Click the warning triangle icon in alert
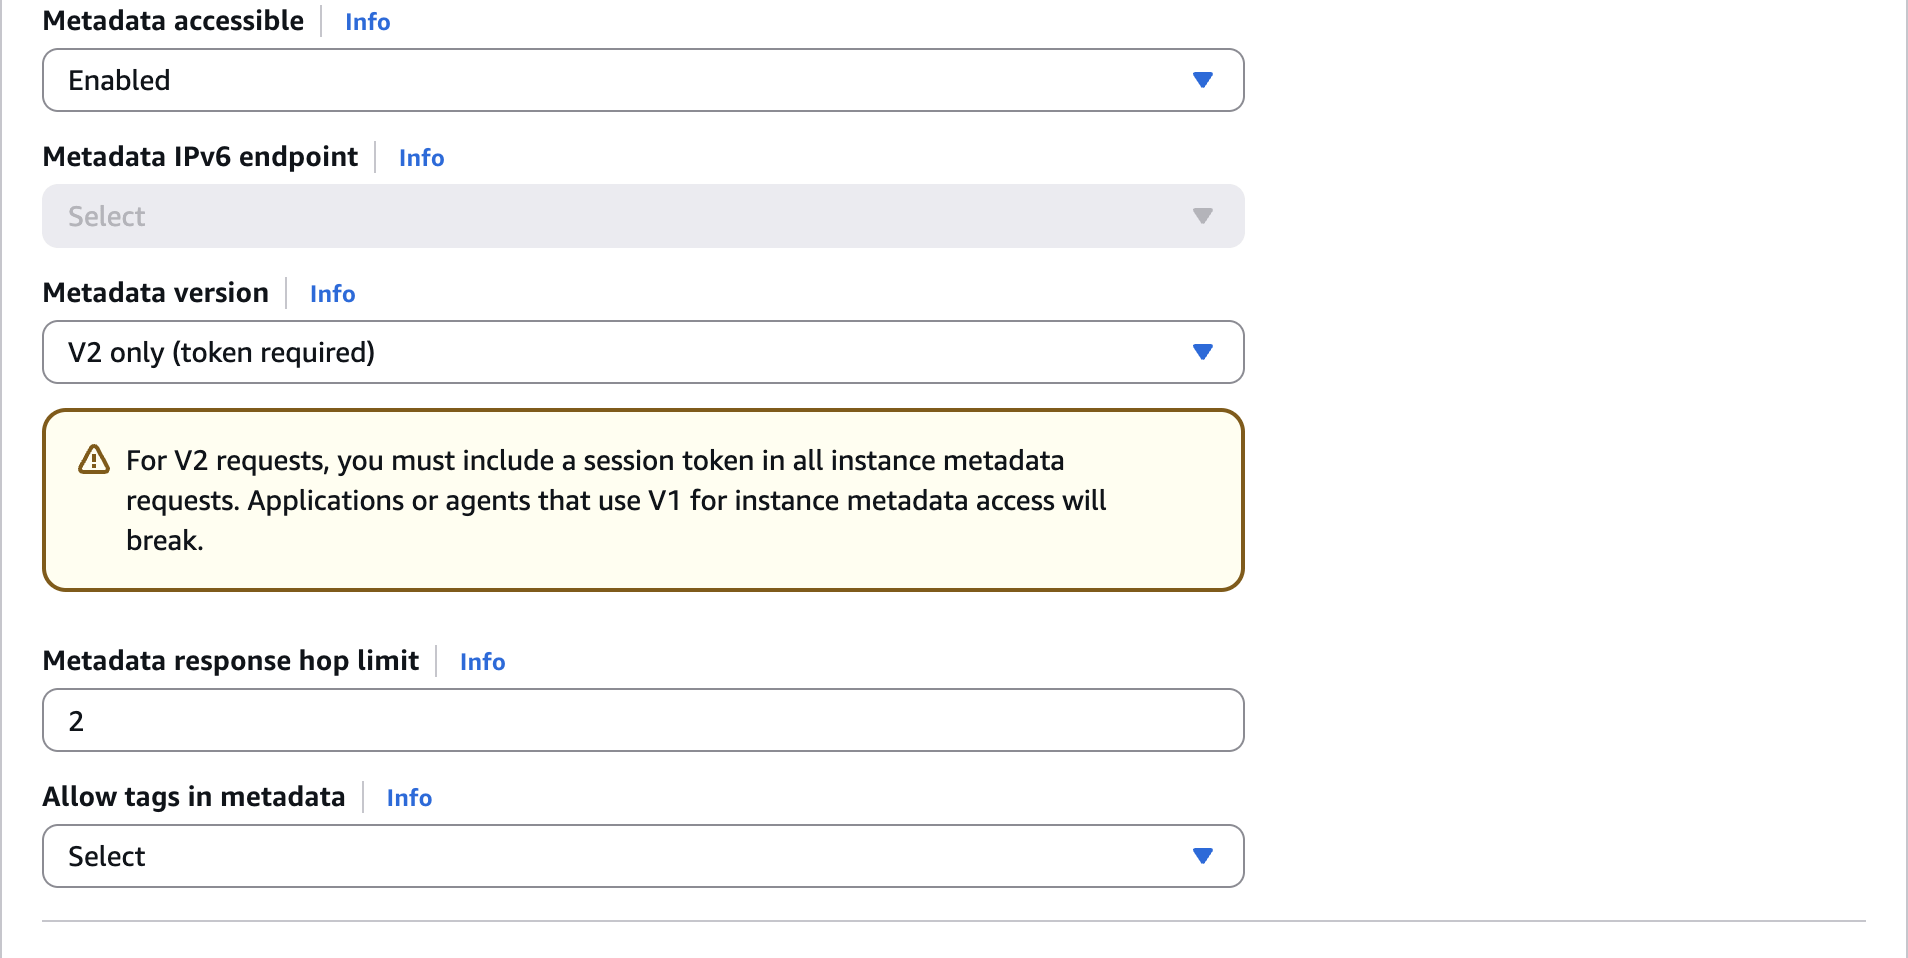1908x958 pixels. click(94, 460)
